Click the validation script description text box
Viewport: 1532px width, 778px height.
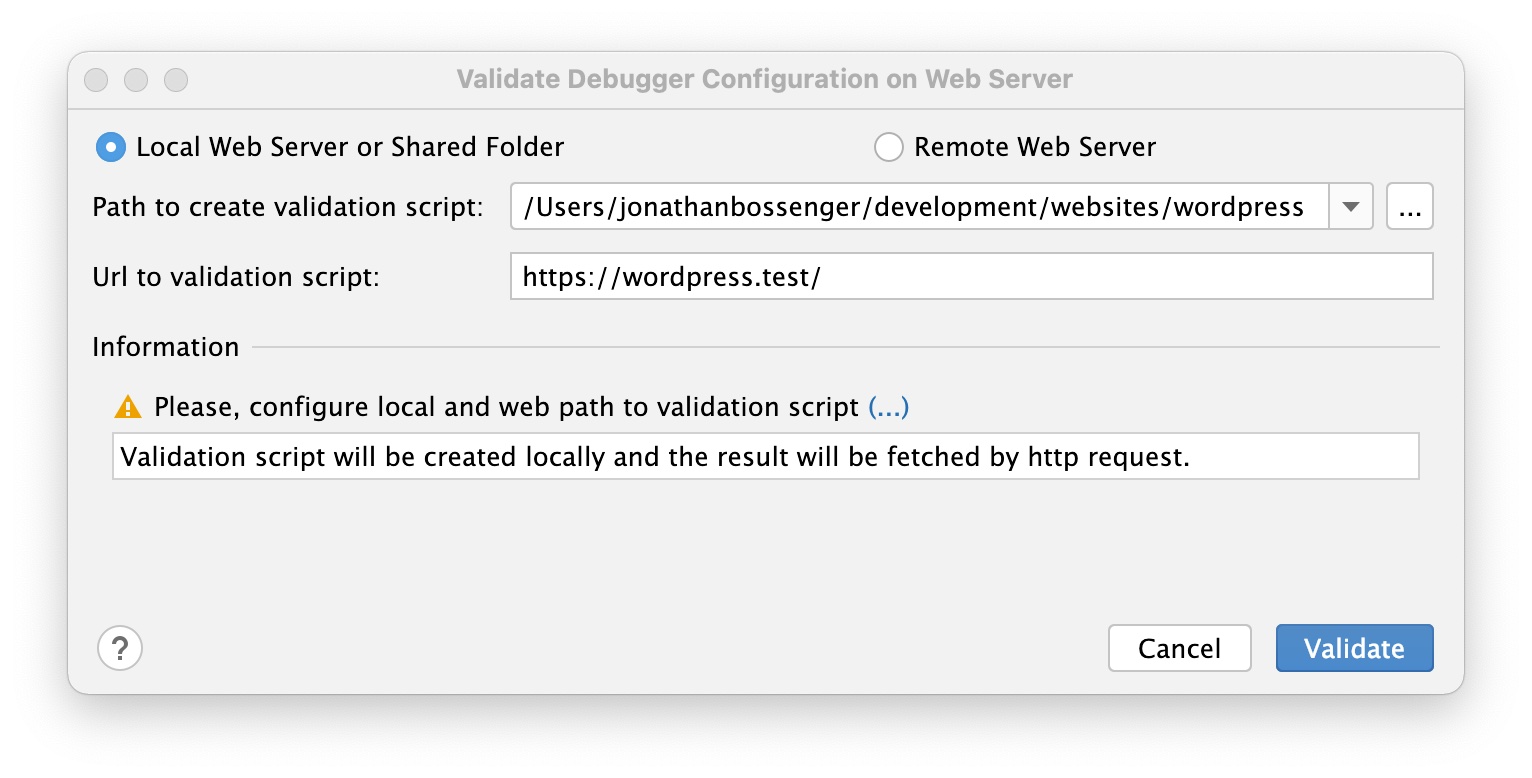765,457
